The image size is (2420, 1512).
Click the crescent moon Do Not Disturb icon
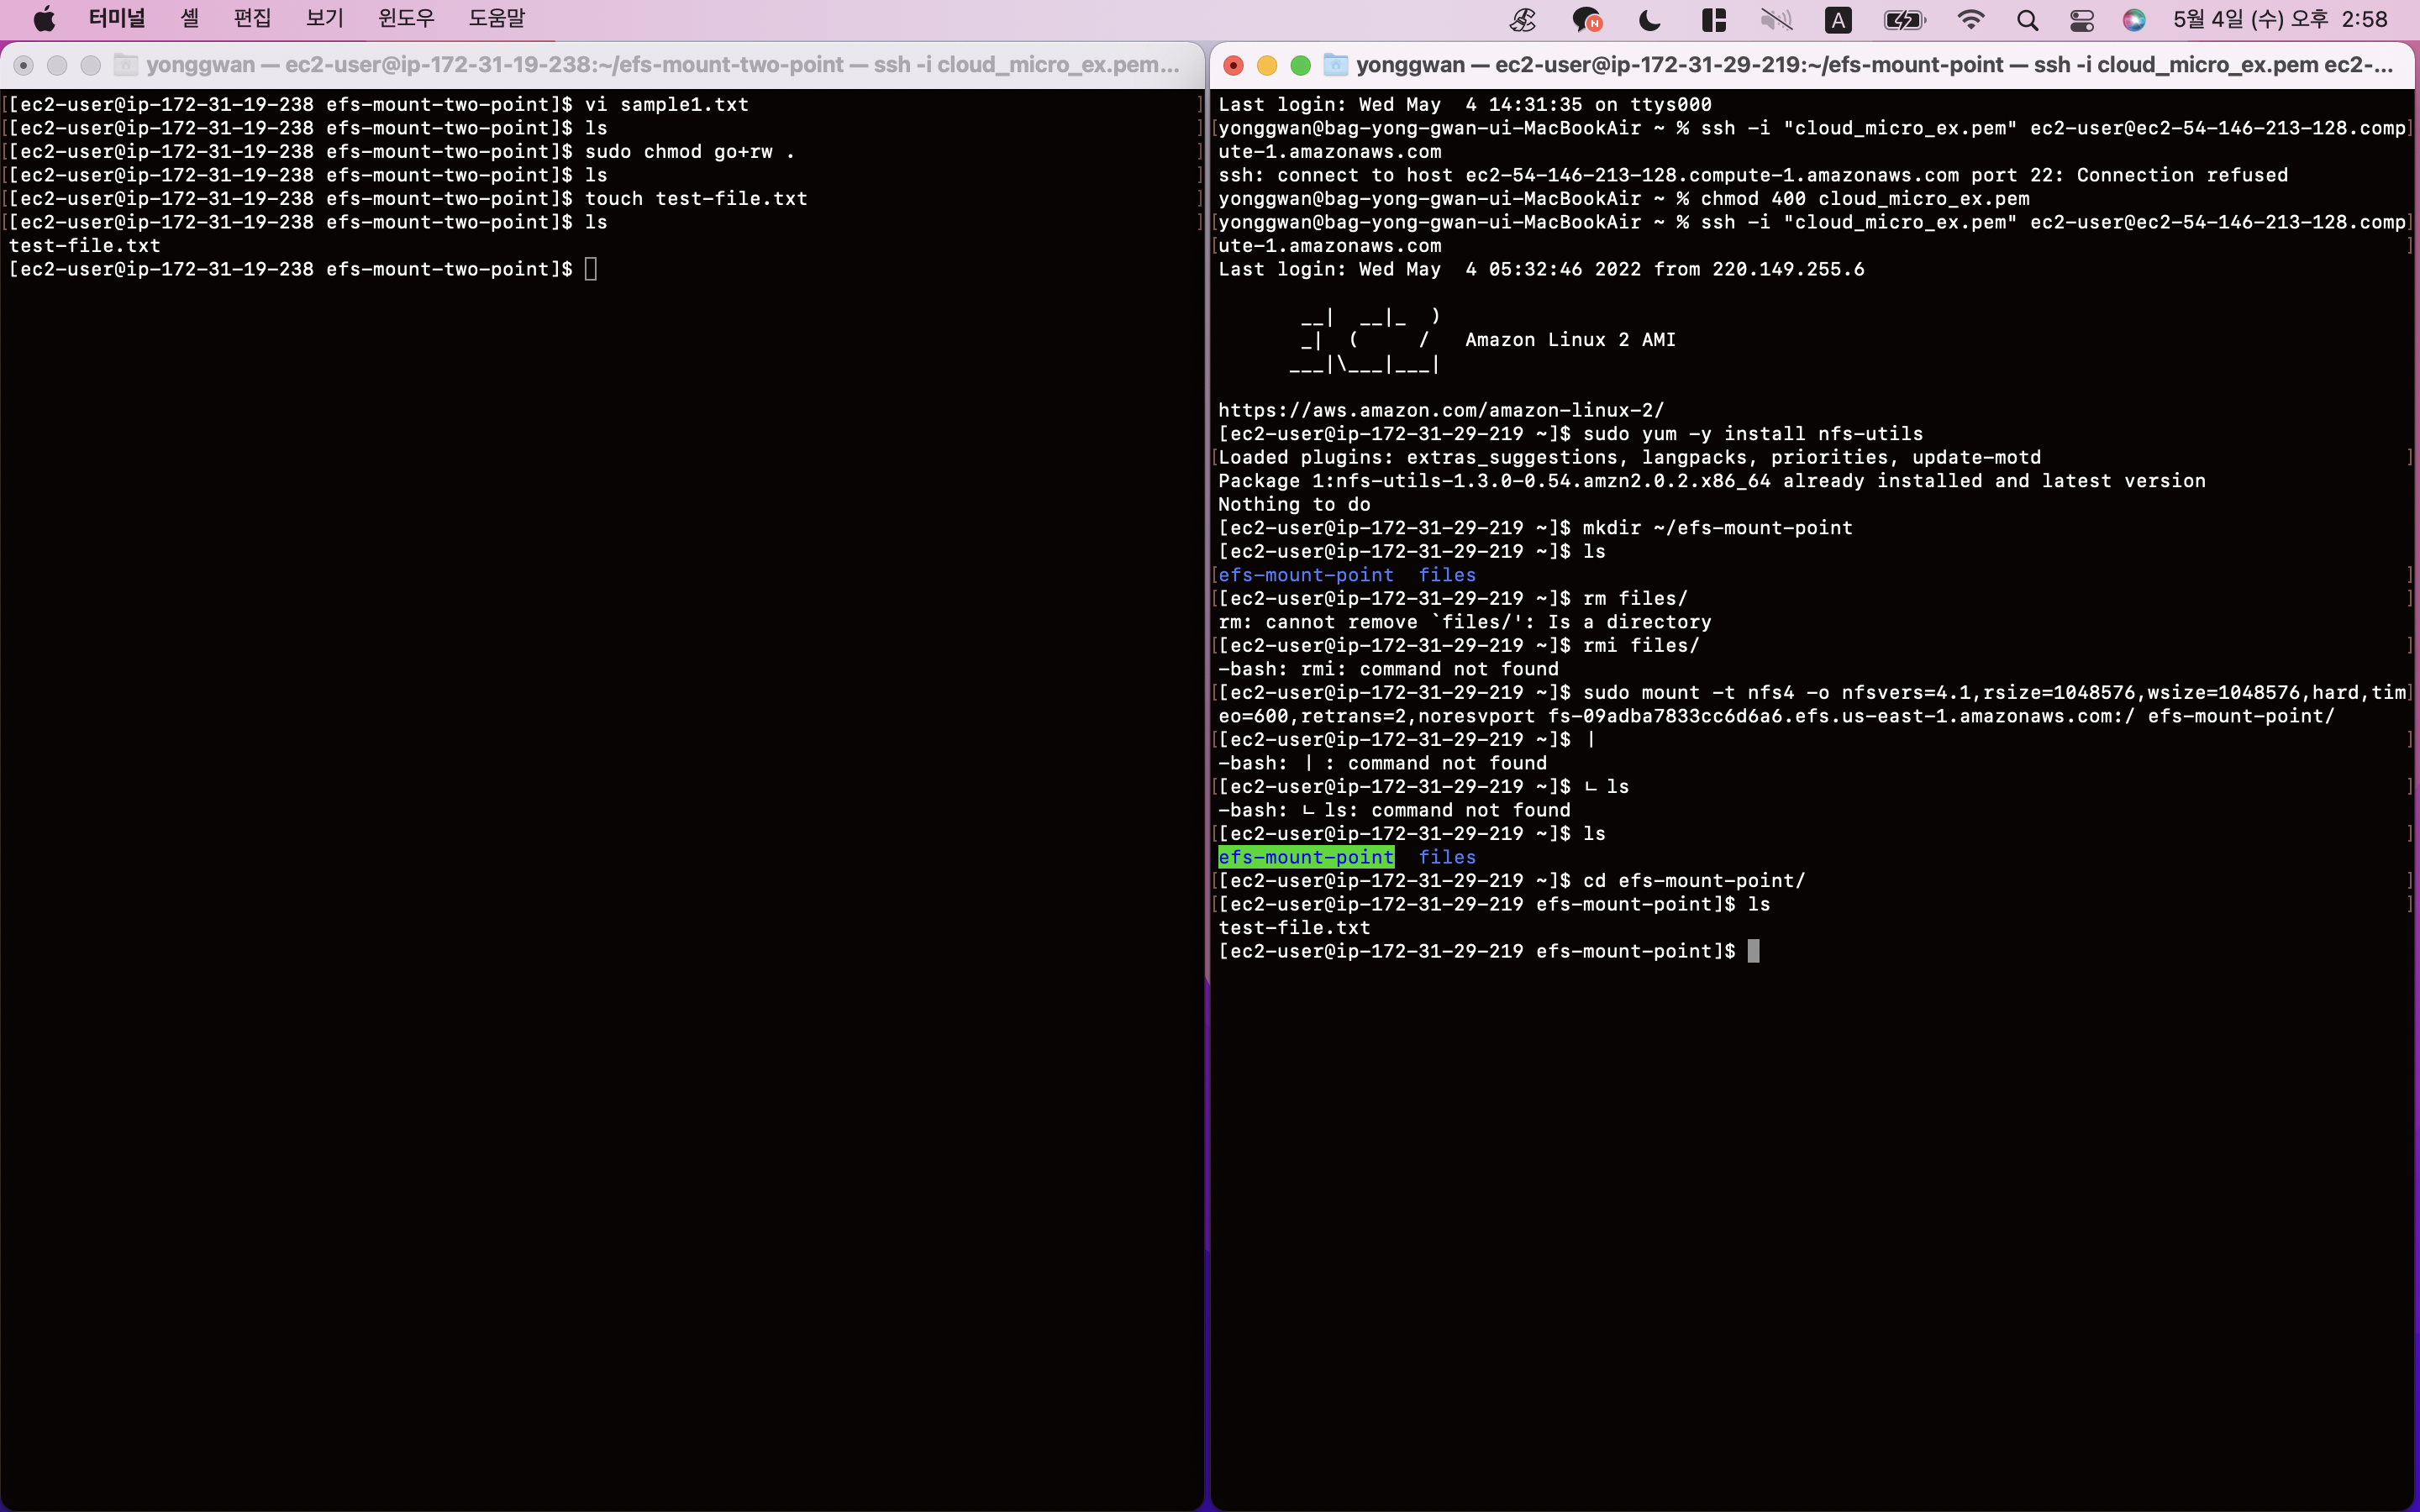tap(1650, 19)
